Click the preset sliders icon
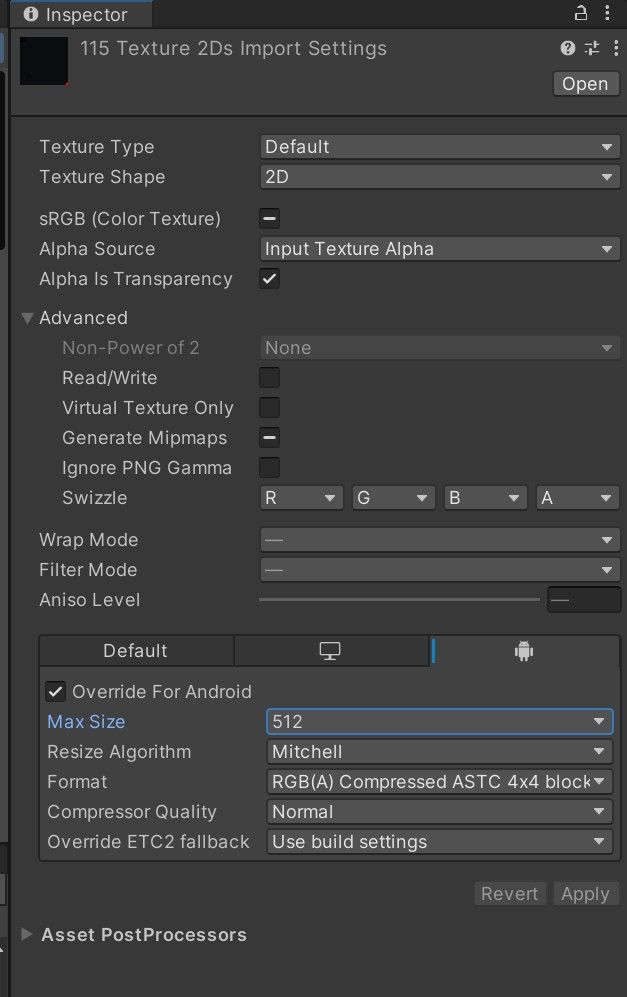The width and height of the screenshot is (627, 997). (592, 48)
